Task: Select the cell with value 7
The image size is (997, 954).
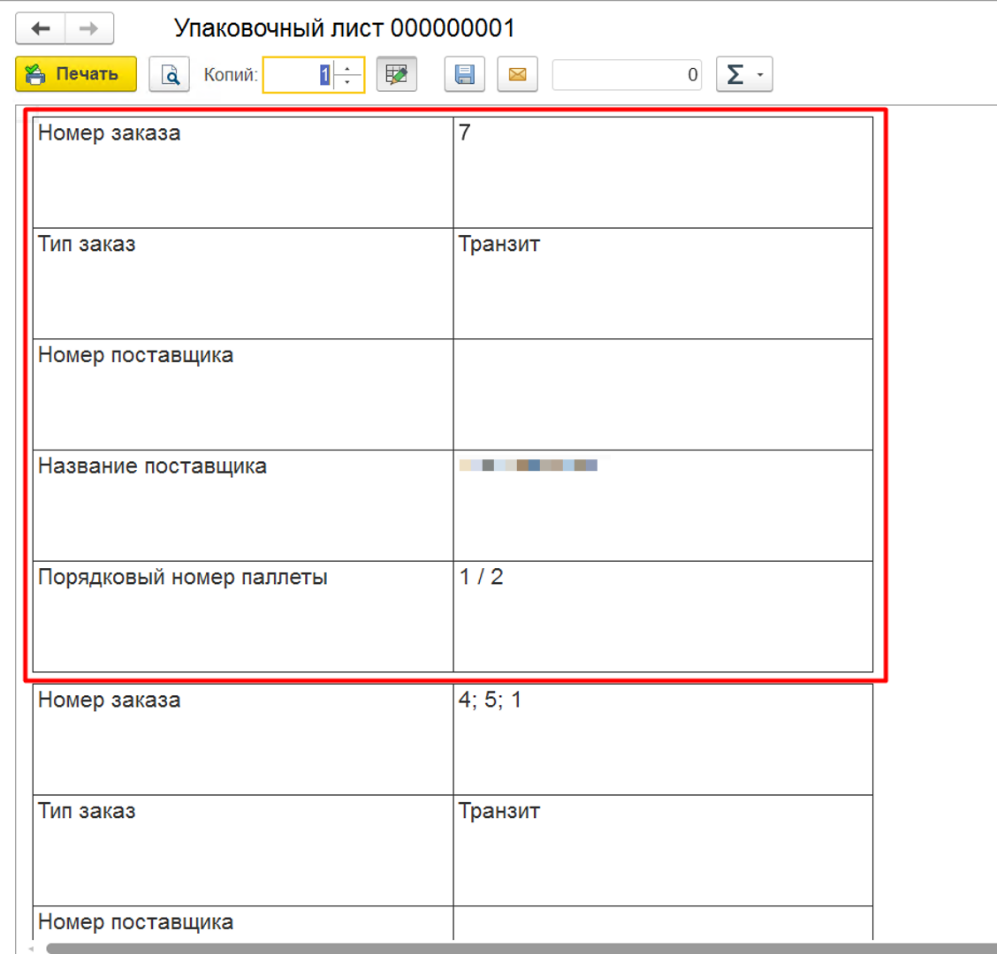Action: pyautogui.click(x=663, y=172)
